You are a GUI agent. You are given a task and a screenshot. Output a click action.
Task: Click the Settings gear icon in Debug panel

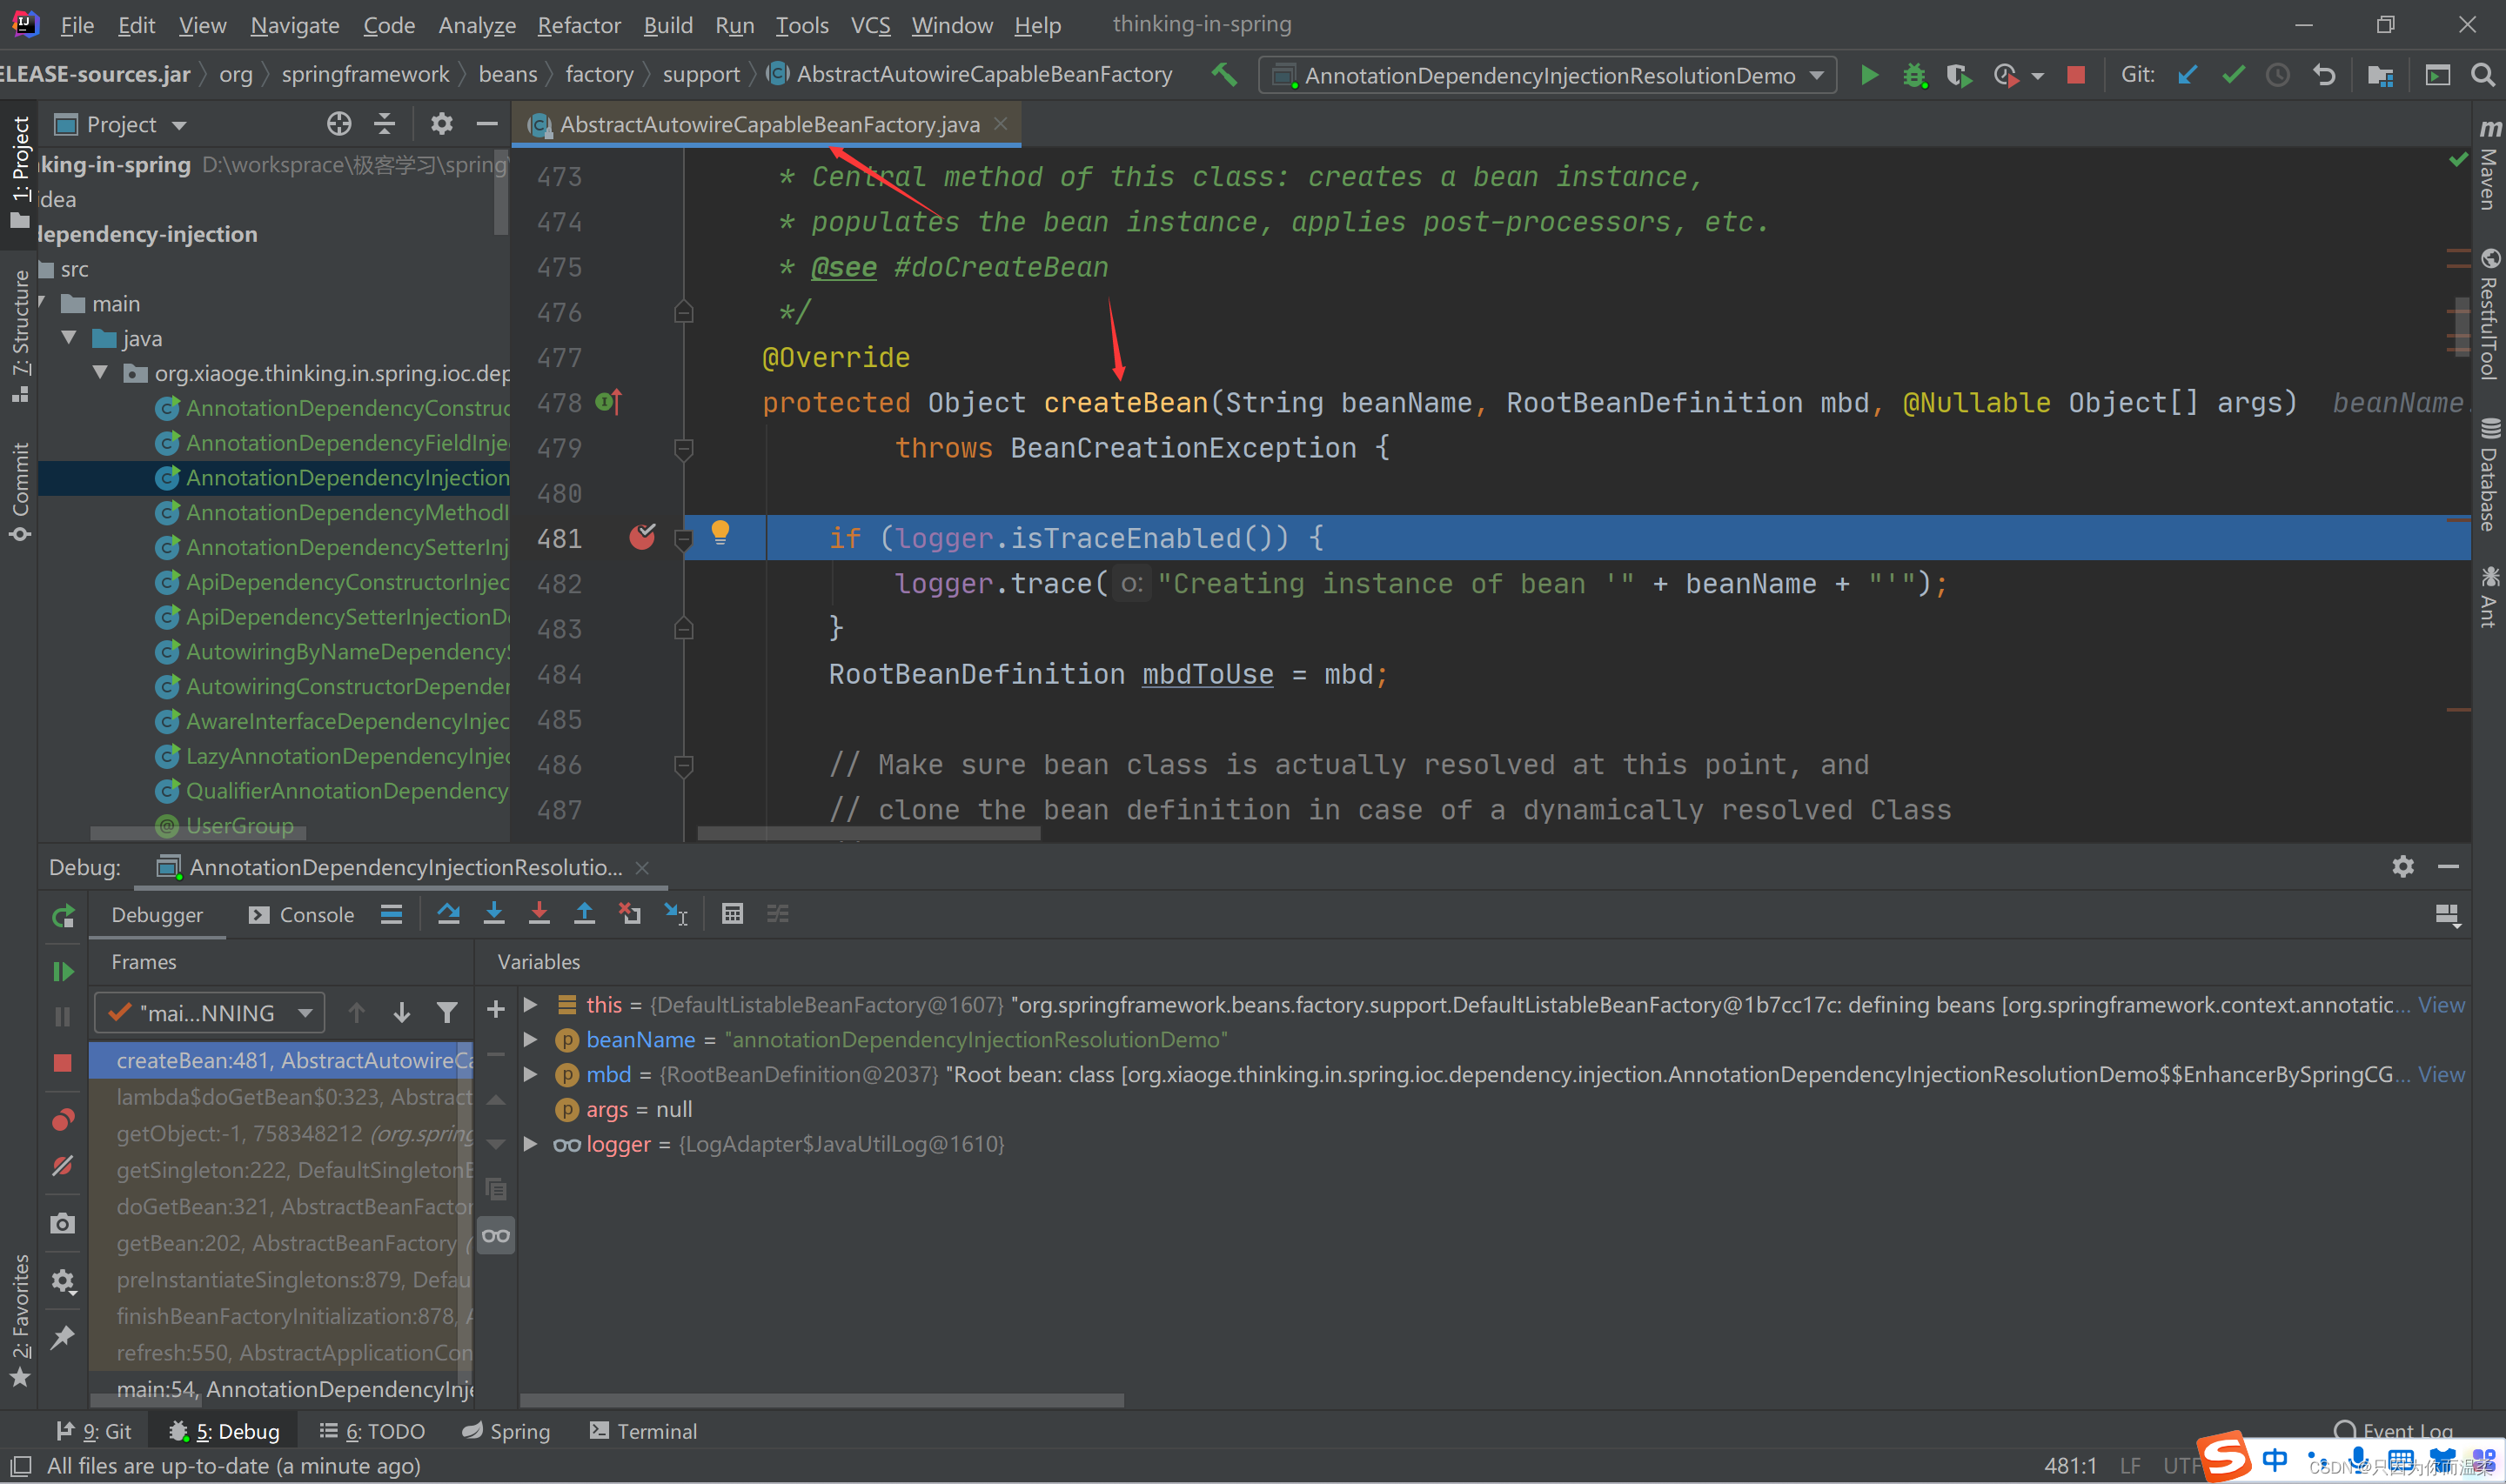click(x=2403, y=866)
